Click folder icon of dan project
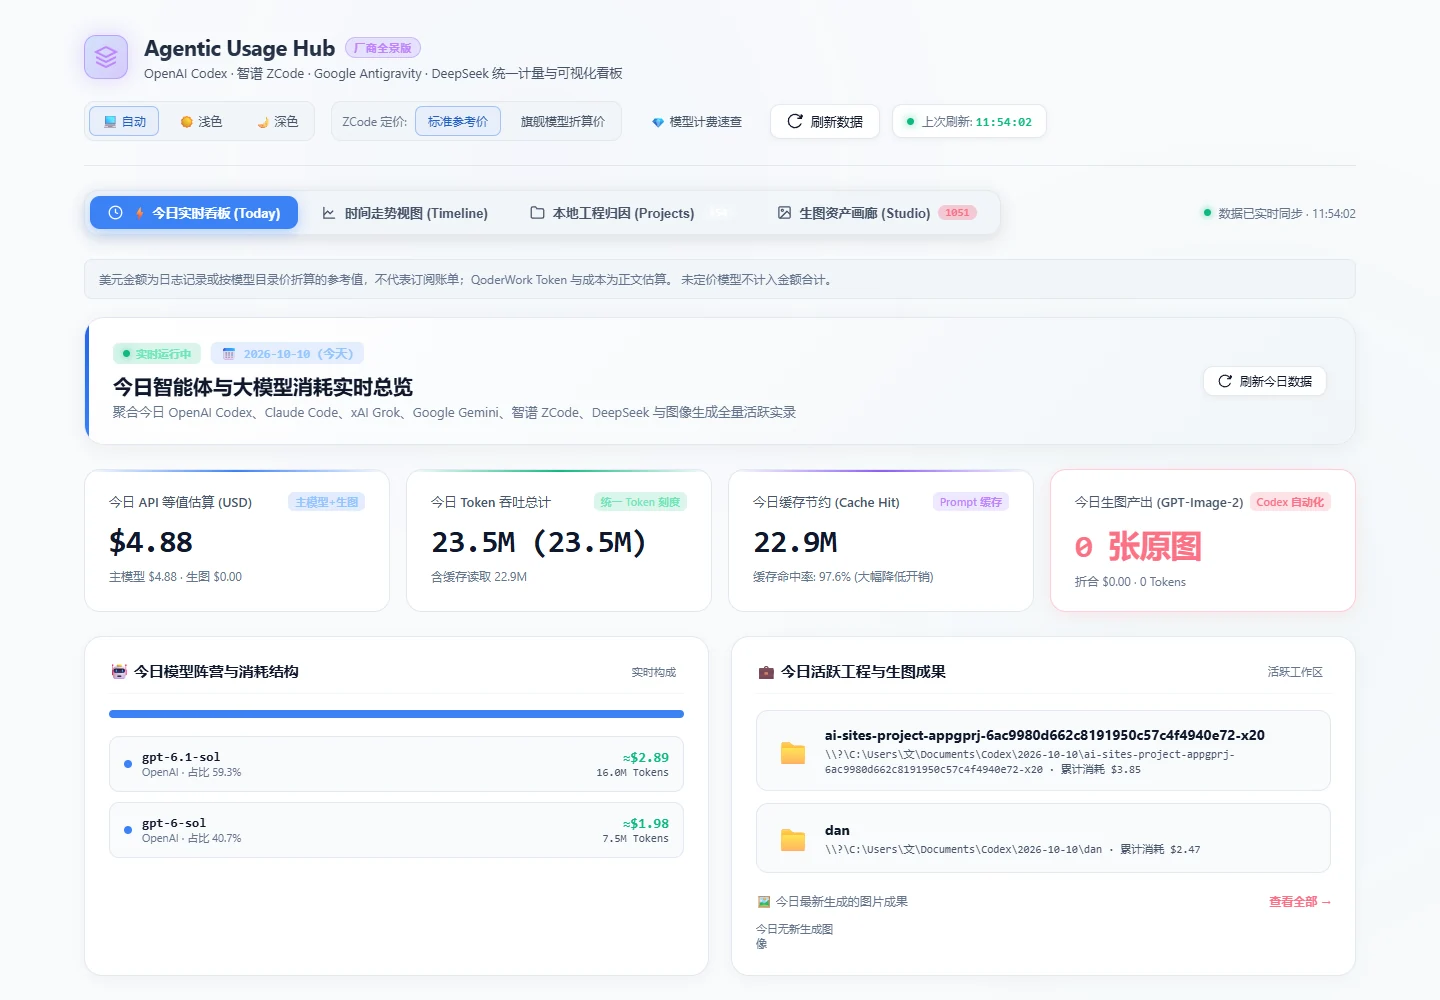Screen dimensions: 1440x1000 (793, 839)
